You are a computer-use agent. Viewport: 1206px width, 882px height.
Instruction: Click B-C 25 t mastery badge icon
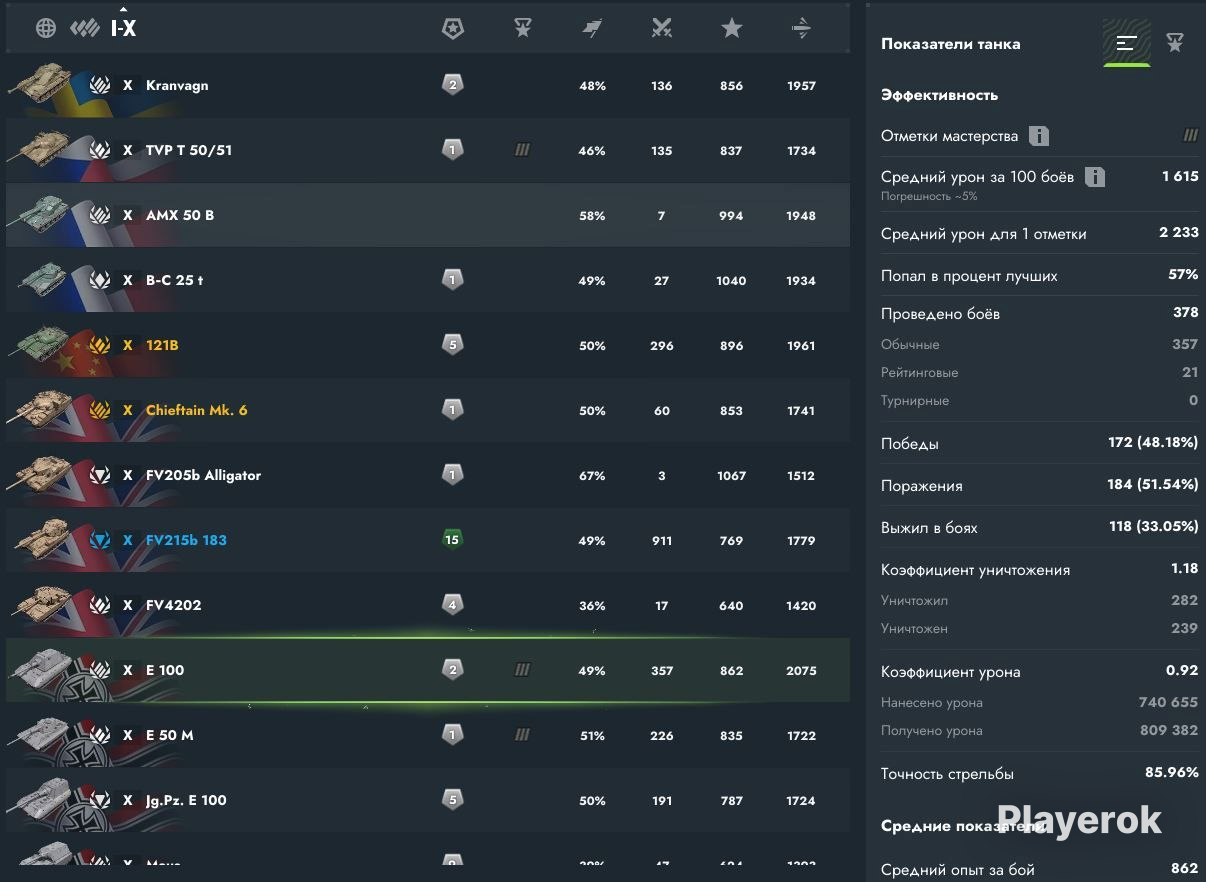(x=452, y=280)
